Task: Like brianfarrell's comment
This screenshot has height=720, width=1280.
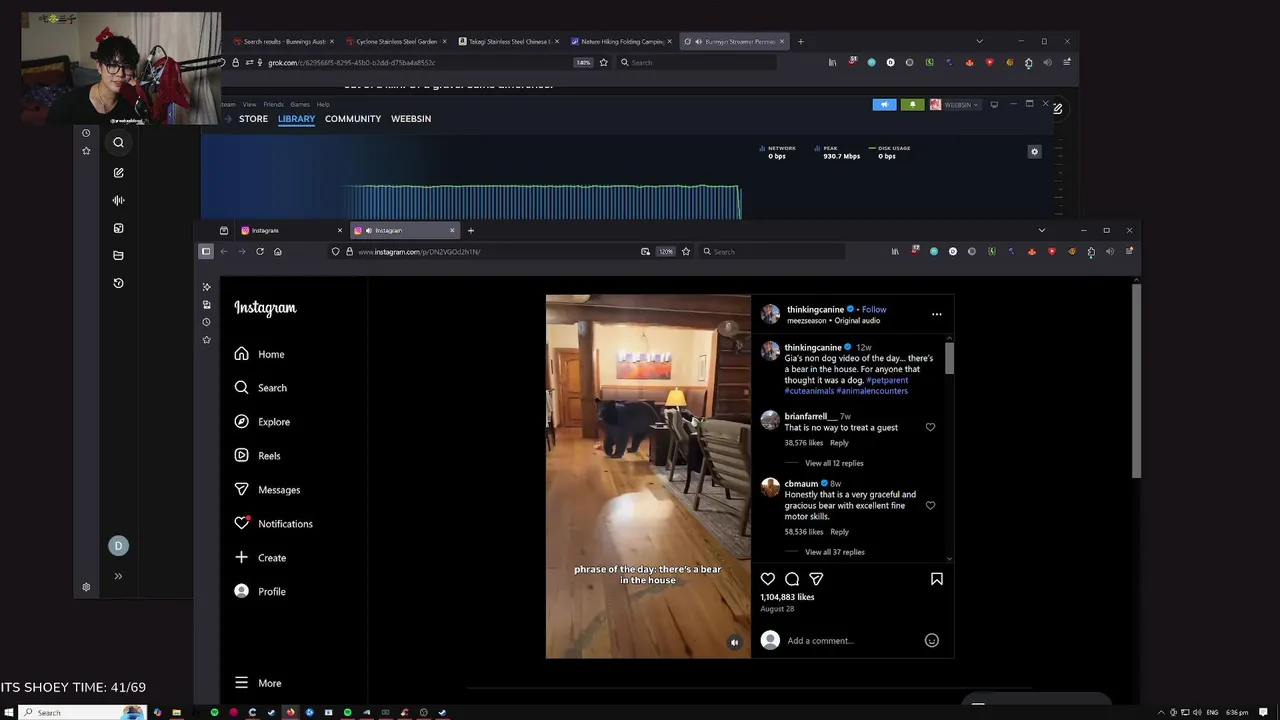Action: (x=930, y=427)
